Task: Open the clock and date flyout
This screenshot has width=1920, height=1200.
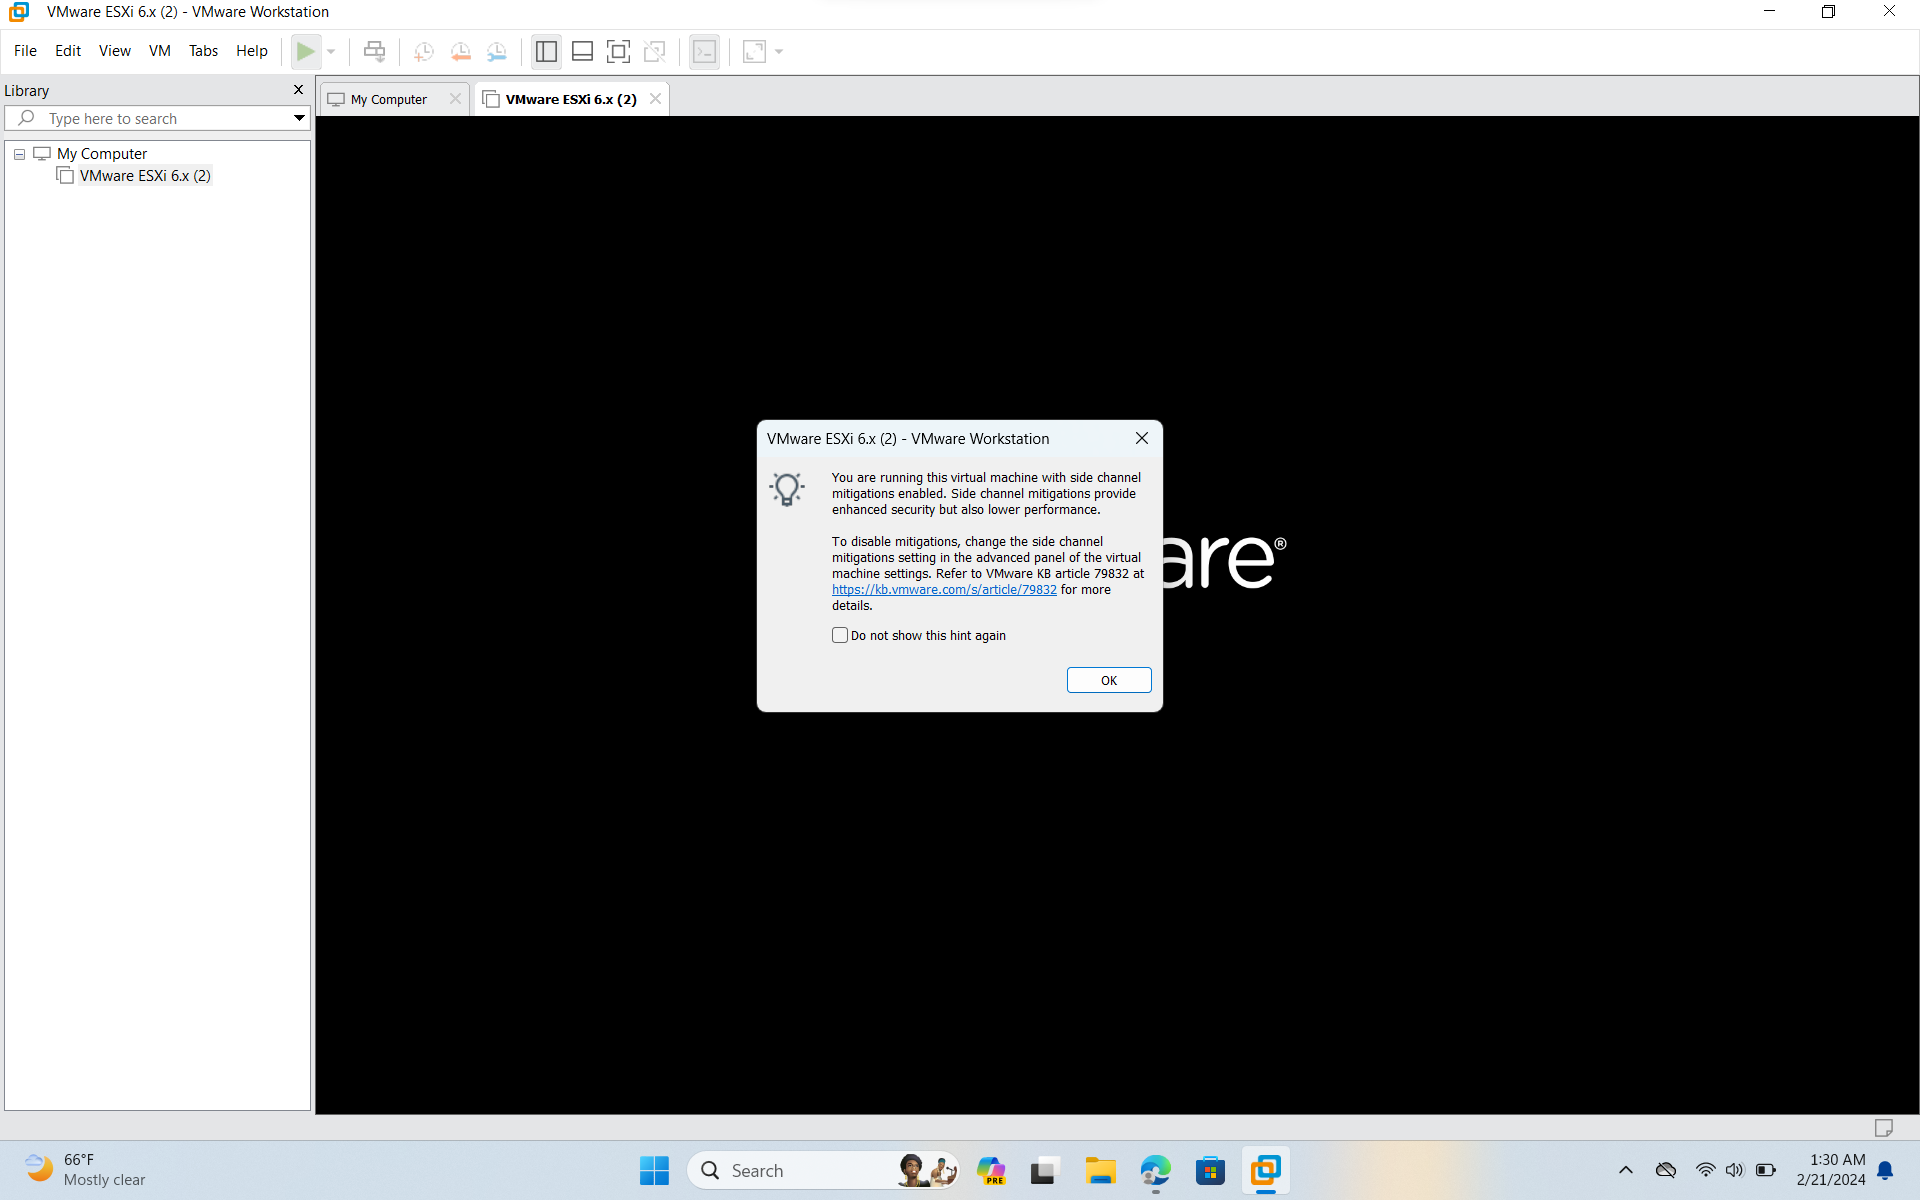Action: pos(1831,1170)
